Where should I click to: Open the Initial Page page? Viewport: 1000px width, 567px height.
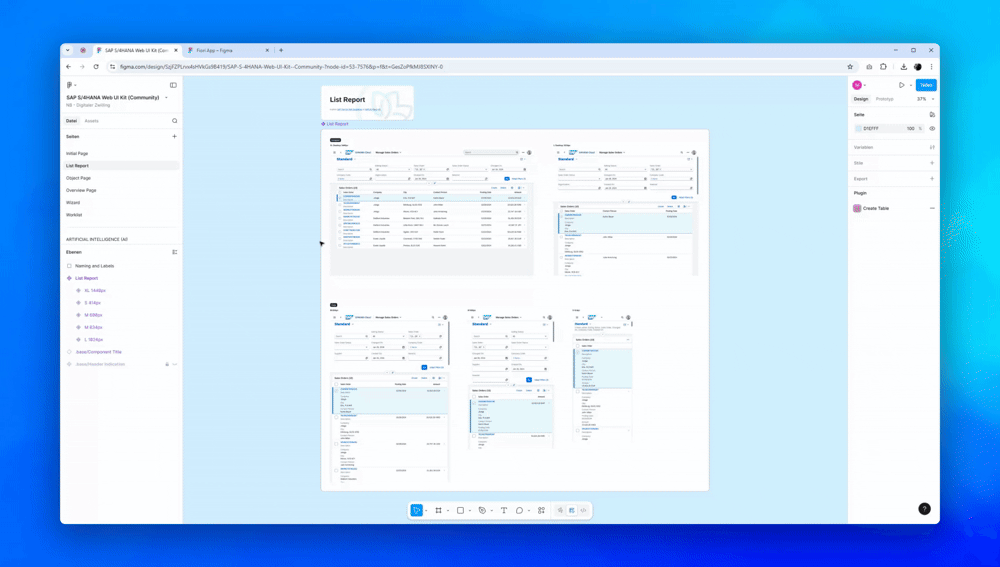coord(77,154)
